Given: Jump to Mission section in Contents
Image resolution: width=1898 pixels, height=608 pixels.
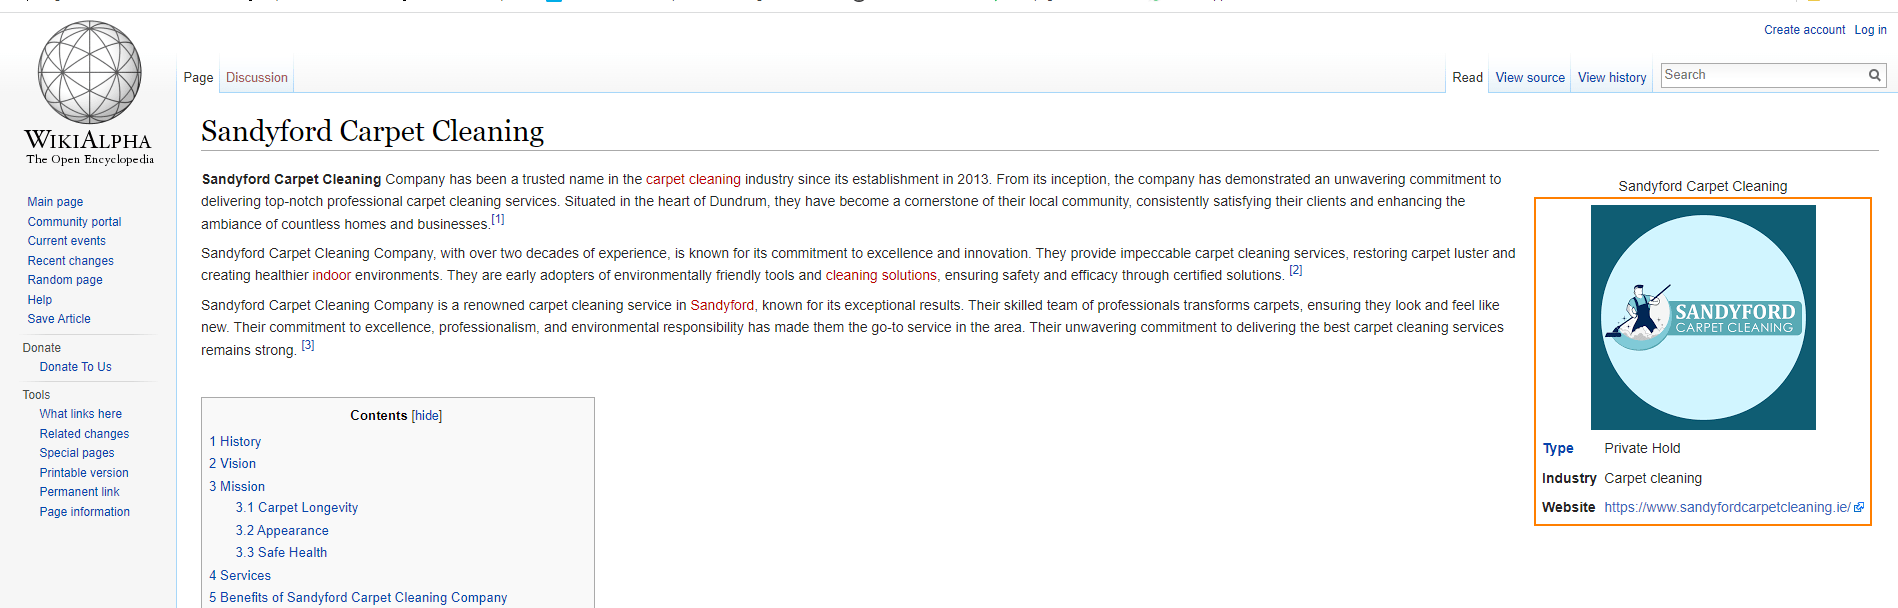Looking at the screenshot, I should click(237, 487).
